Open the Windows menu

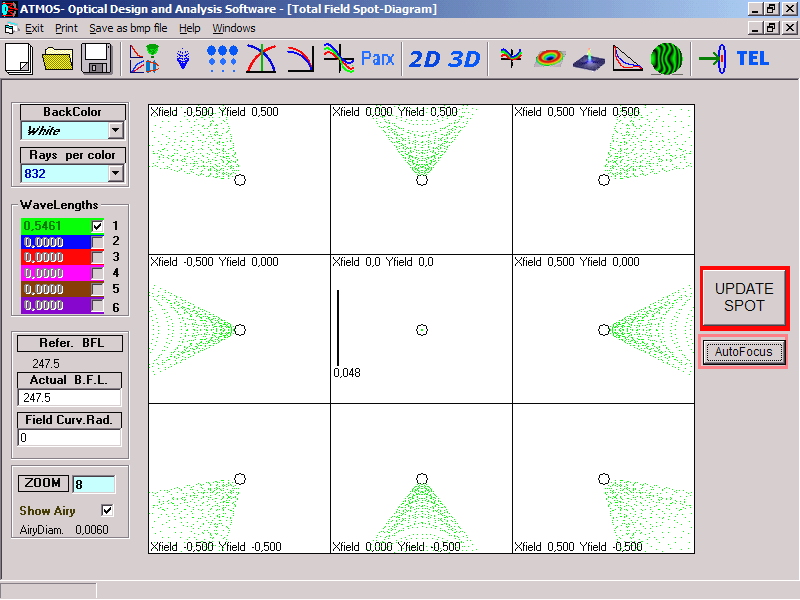[x=234, y=28]
